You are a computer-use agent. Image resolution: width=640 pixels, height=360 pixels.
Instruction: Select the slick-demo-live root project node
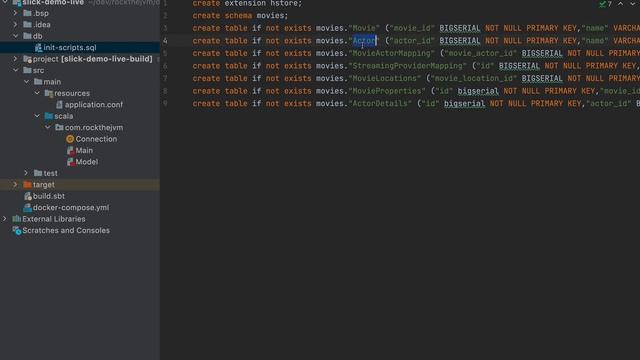53,3
